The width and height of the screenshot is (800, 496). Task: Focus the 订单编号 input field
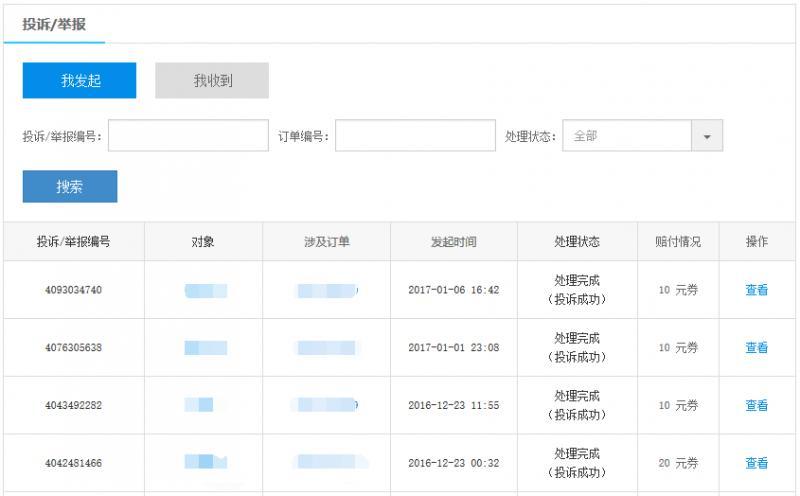pyautogui.click(x=415, y=135)
